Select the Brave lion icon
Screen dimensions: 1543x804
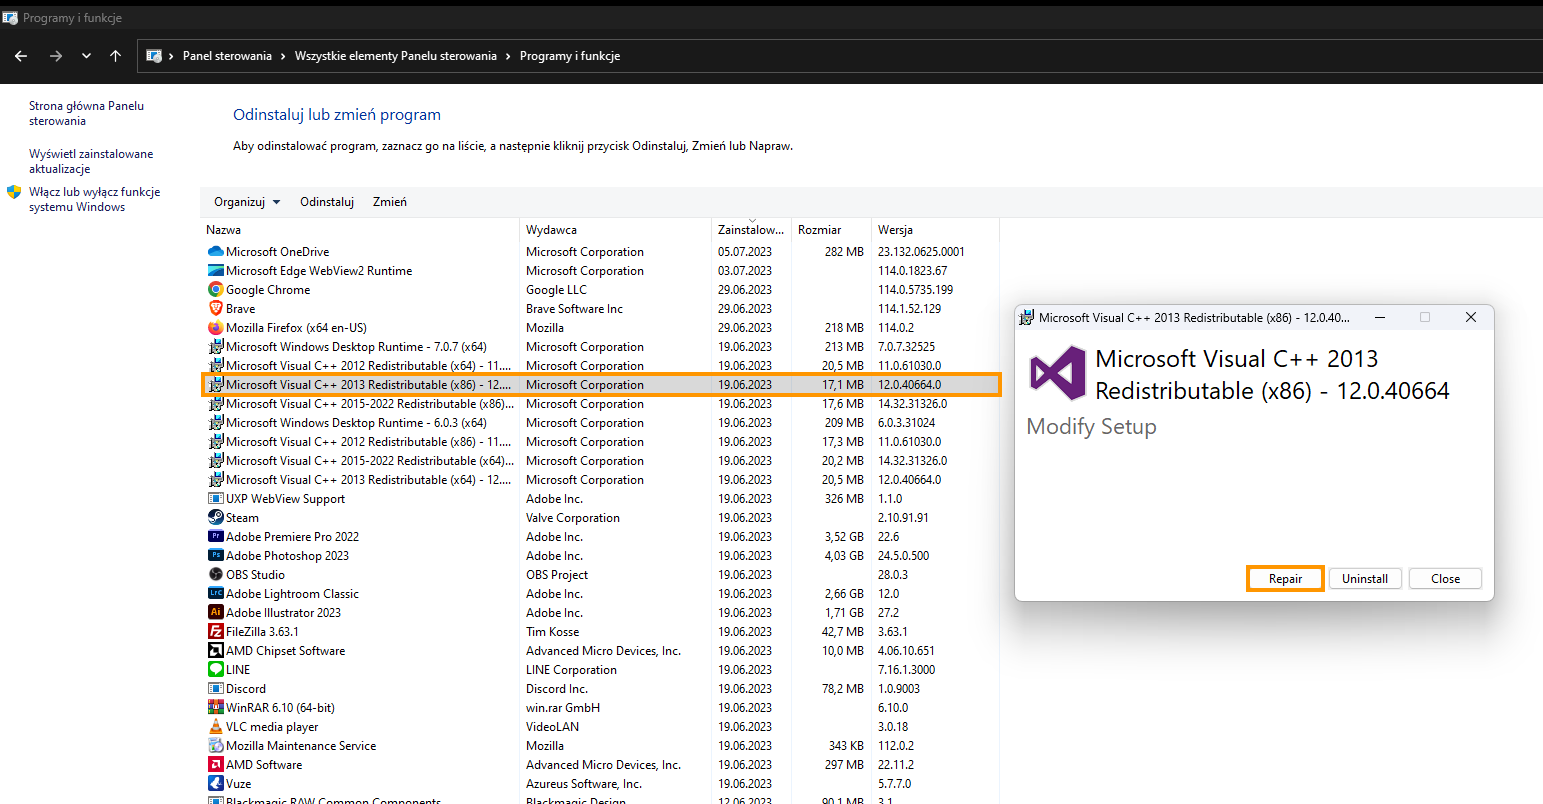(x=215, y=309)
